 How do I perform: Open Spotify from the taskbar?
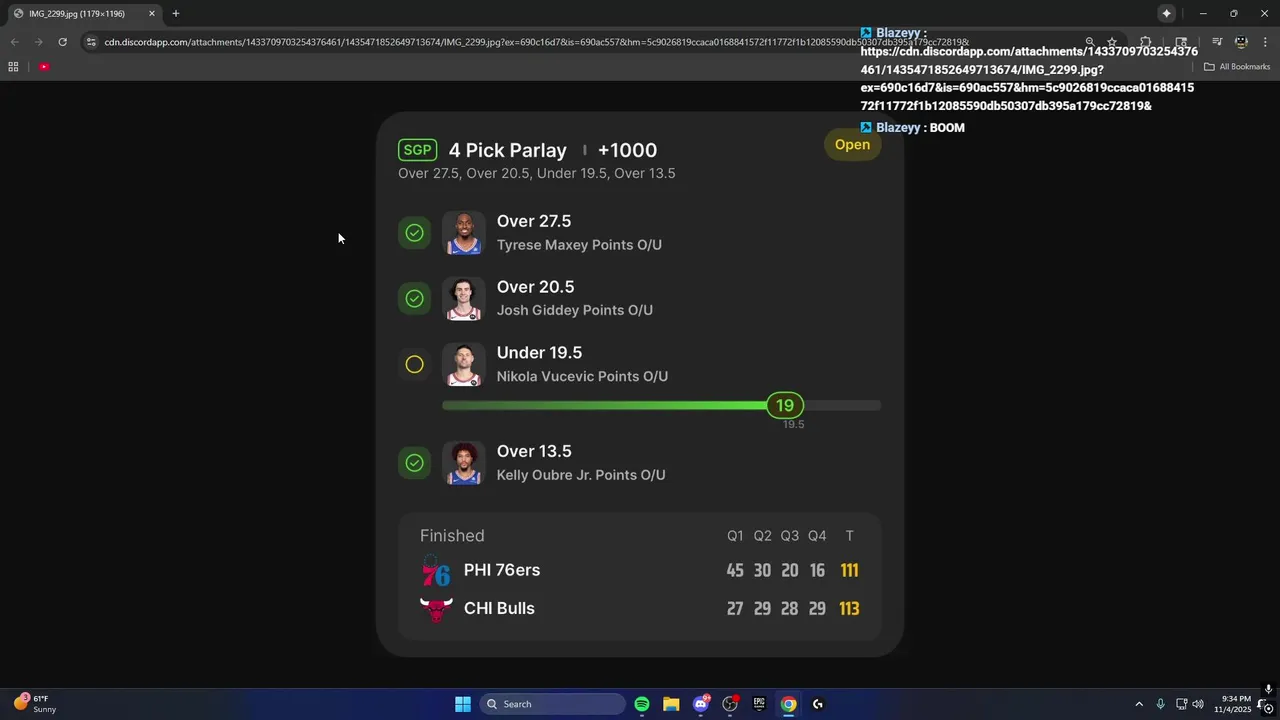642,704
